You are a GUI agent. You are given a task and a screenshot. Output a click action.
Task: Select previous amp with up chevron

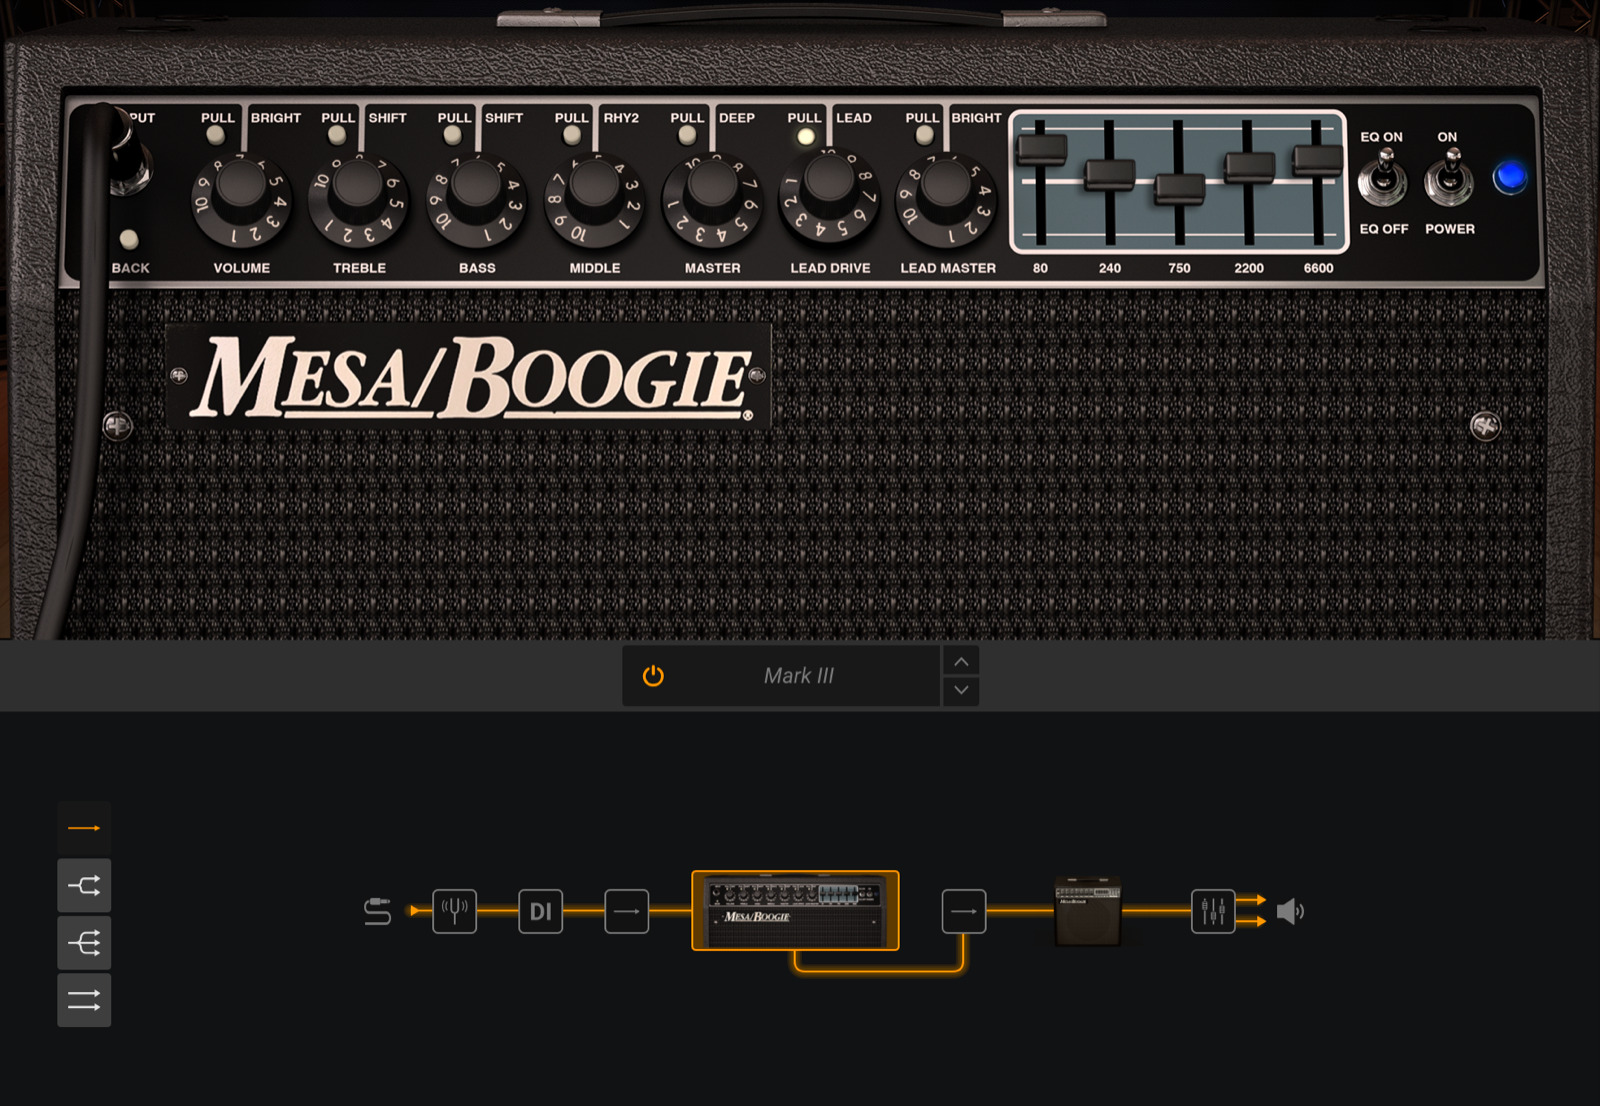click(961, 662)
